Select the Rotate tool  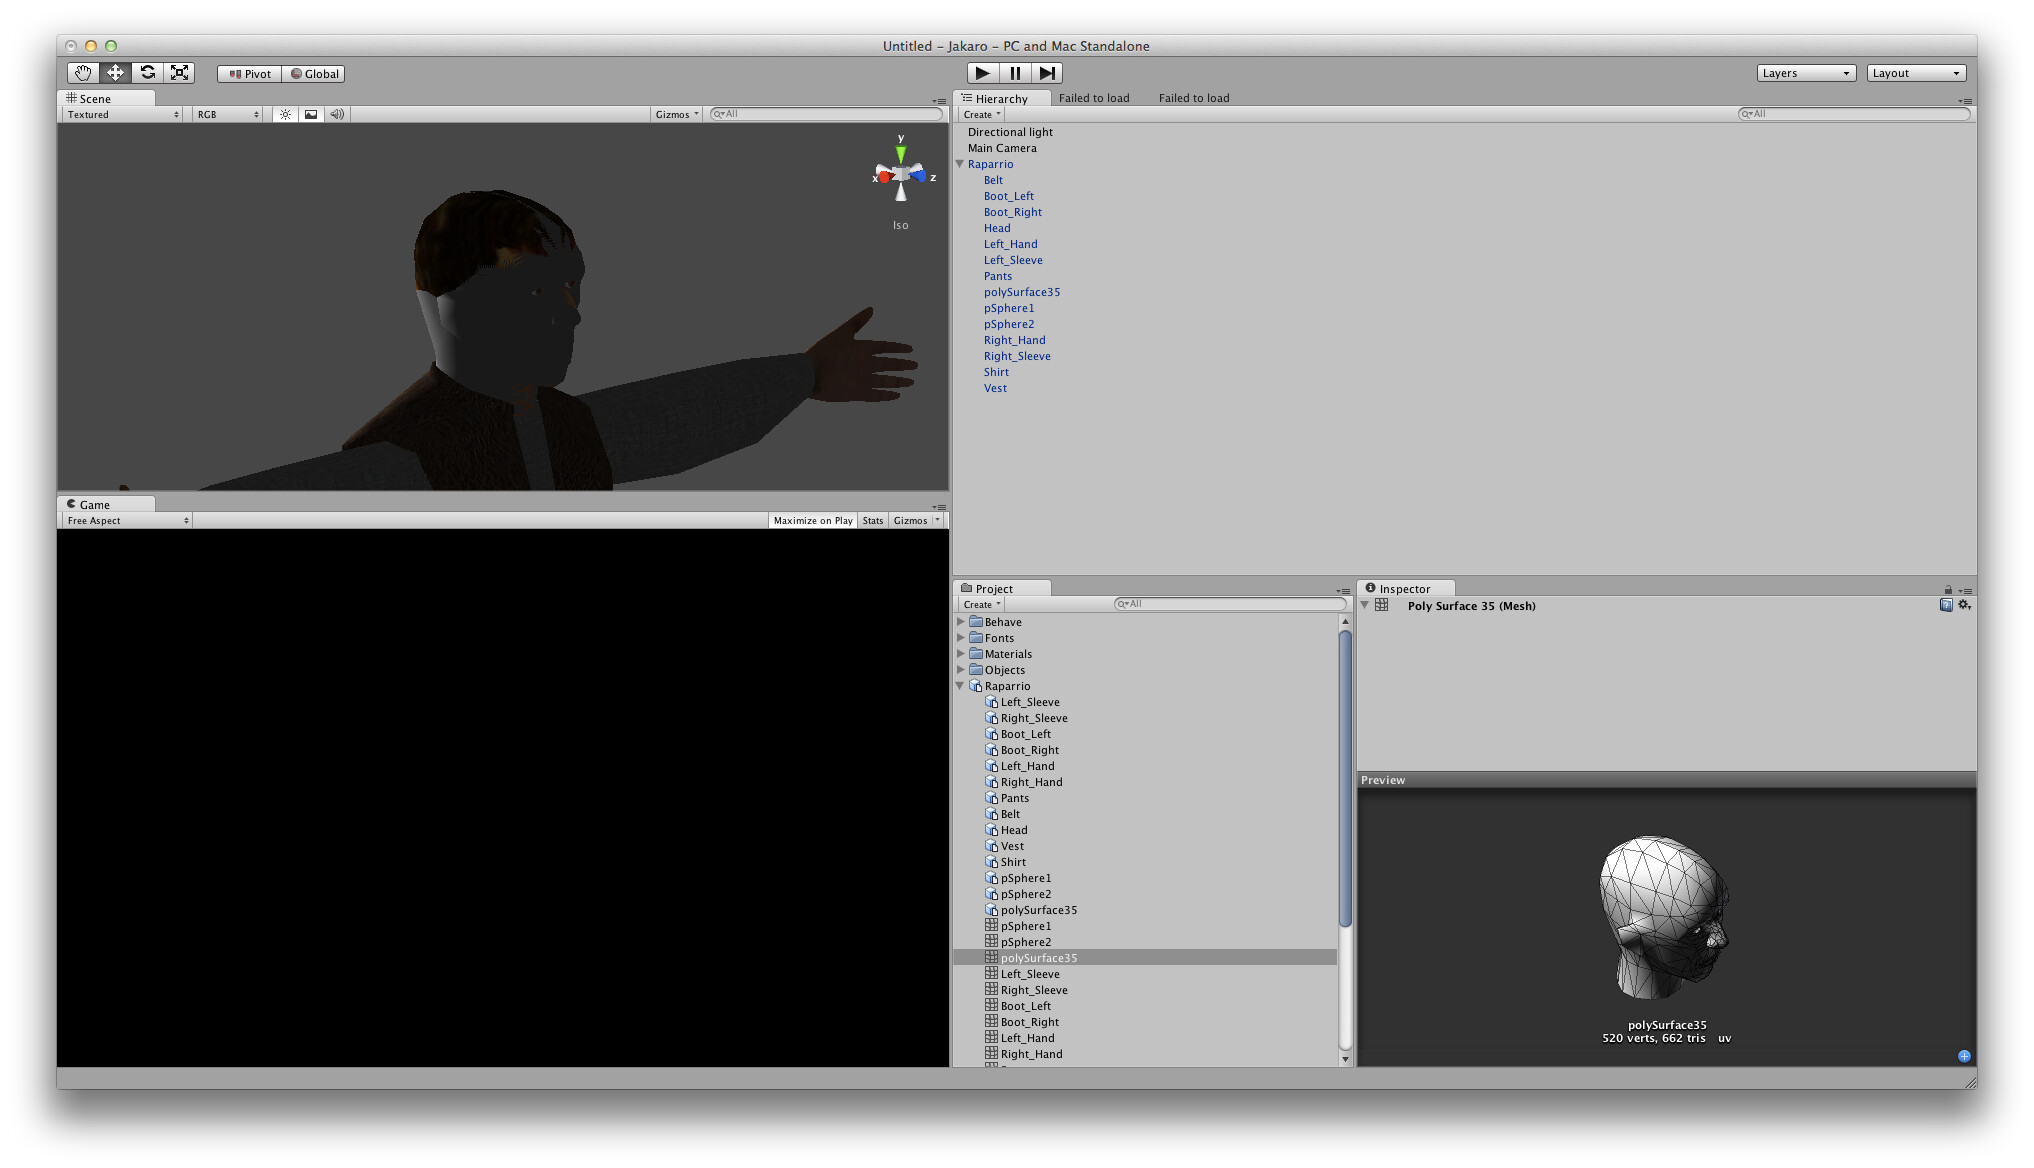coord(148,73)
